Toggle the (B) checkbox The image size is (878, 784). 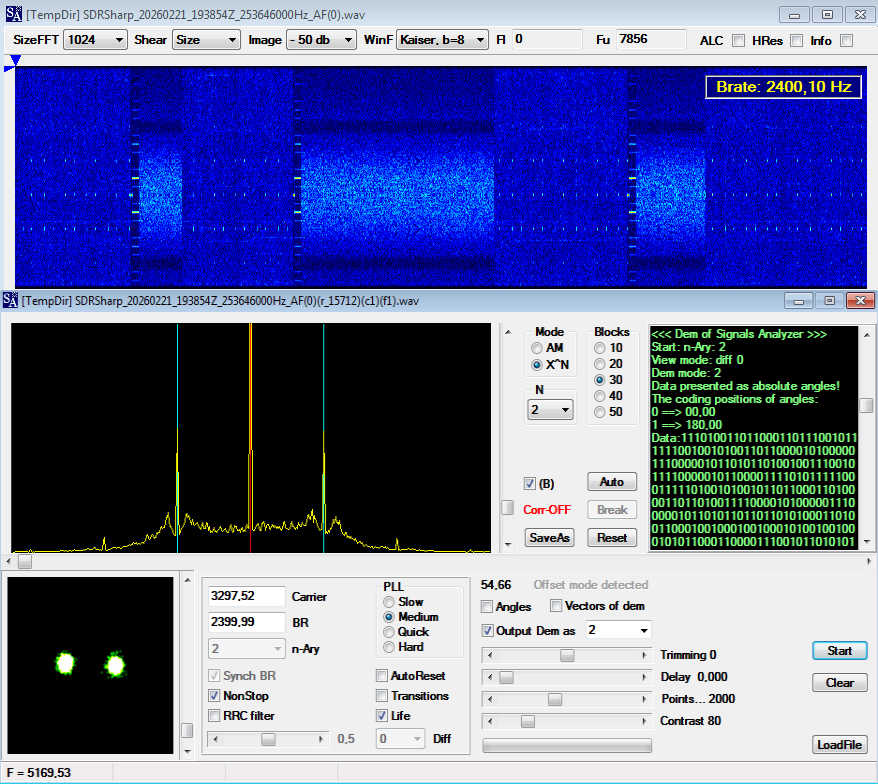(530, 483)
